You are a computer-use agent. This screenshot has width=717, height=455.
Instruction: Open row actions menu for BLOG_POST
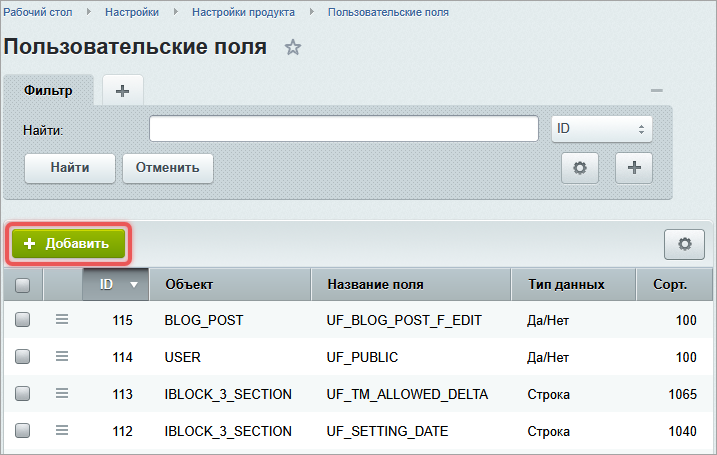point(62,319)
